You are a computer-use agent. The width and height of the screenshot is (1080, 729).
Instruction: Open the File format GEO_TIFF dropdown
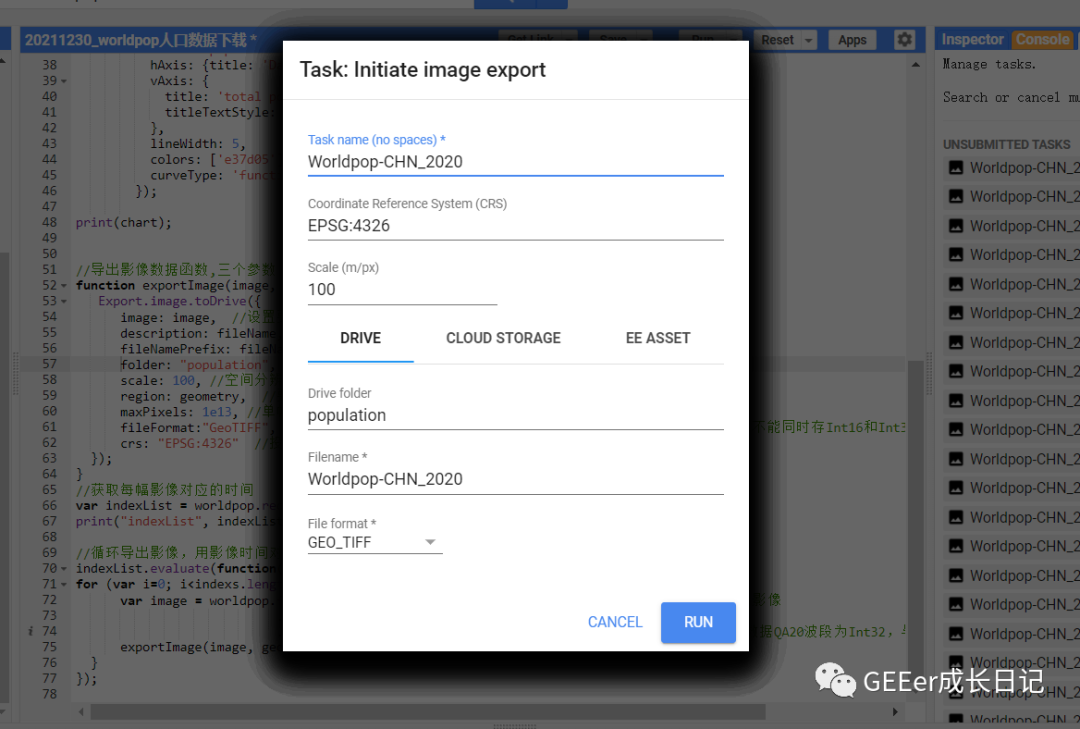375,542
